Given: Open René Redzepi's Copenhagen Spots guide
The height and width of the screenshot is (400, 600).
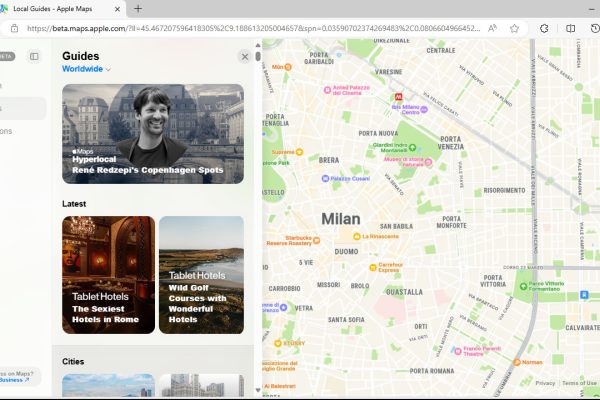Looking at the screenshot, I should [x=153, y=134].
